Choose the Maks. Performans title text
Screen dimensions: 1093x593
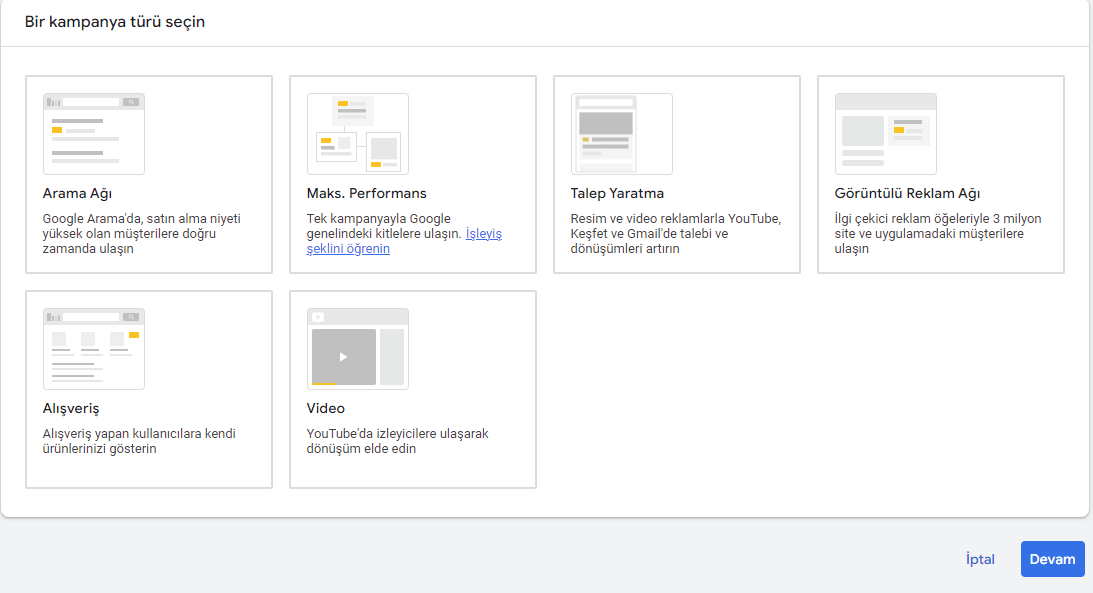tap(366, 194)
